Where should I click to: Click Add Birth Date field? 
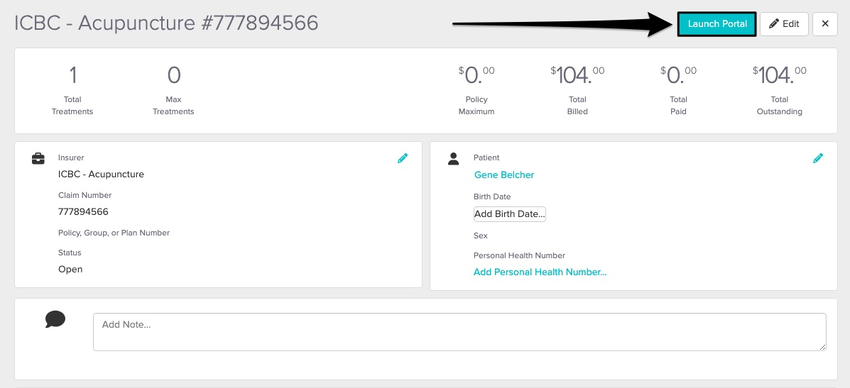[x=510, y=214]
